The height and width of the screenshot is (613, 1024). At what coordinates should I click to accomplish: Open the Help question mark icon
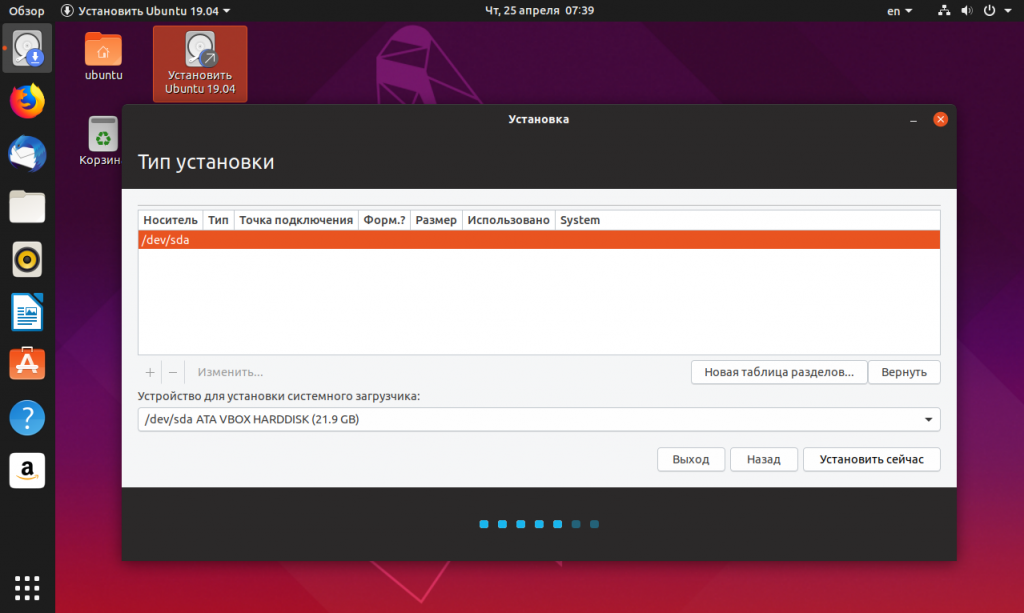27,417
